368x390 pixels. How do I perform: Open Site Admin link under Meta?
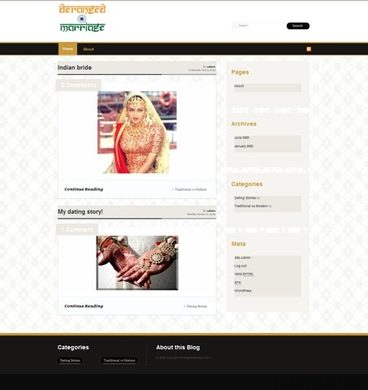[x=242, y=258]
